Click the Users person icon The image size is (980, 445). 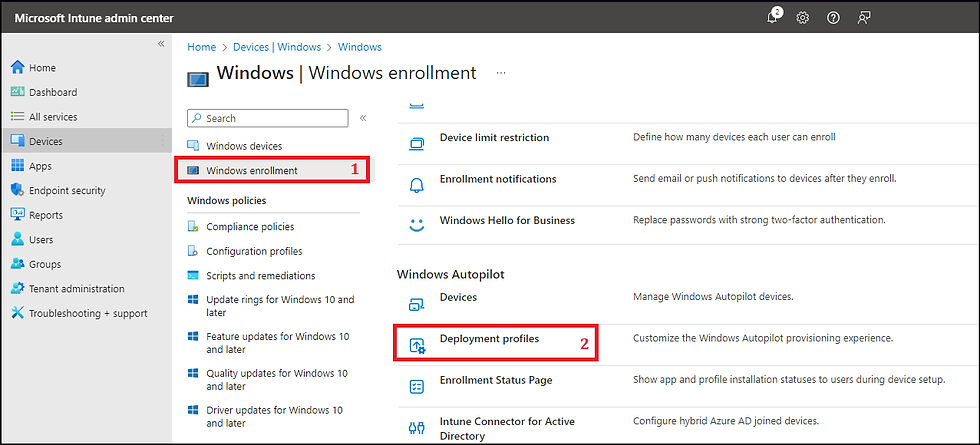click(18, 239)
